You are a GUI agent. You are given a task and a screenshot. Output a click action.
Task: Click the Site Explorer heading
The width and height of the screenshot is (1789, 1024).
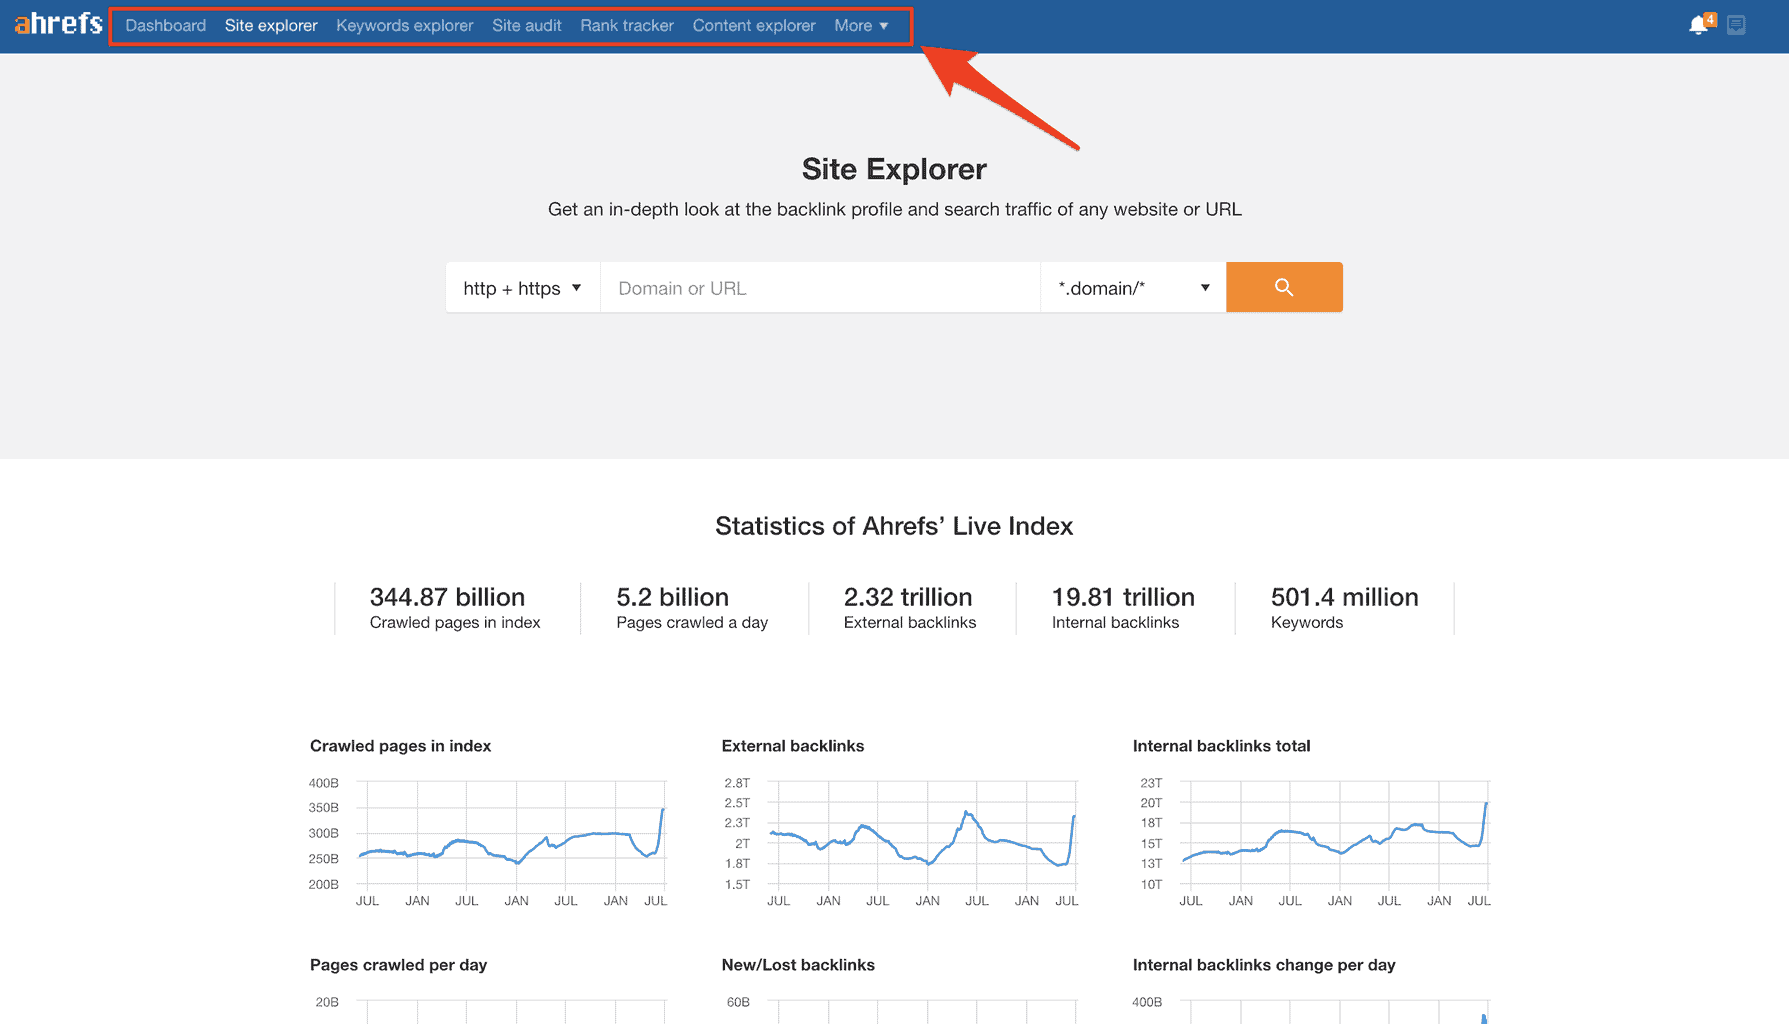(894, 169)
